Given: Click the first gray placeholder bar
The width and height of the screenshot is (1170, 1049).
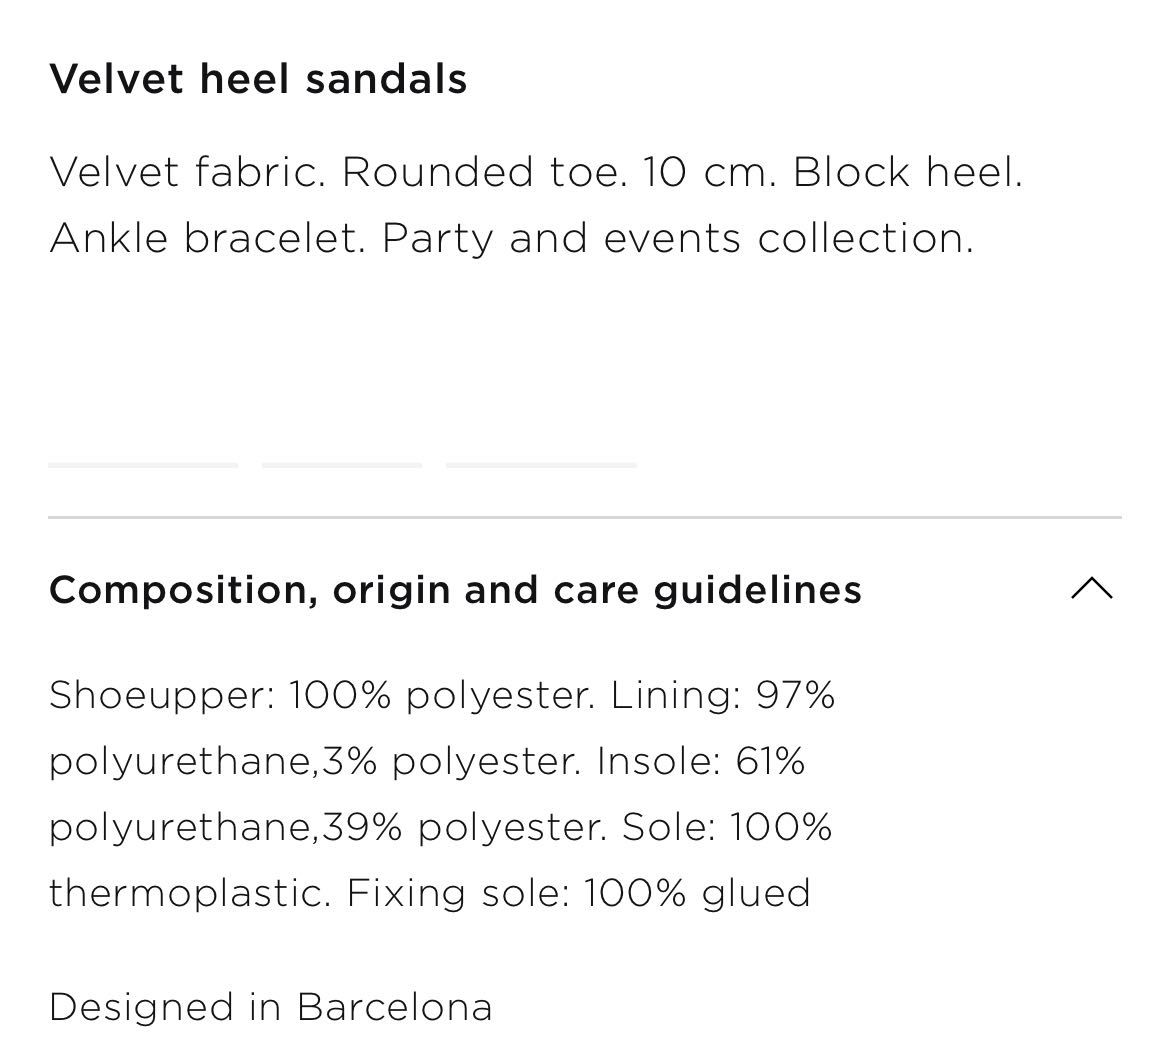Looking at the screenshot, I should 143,465.
